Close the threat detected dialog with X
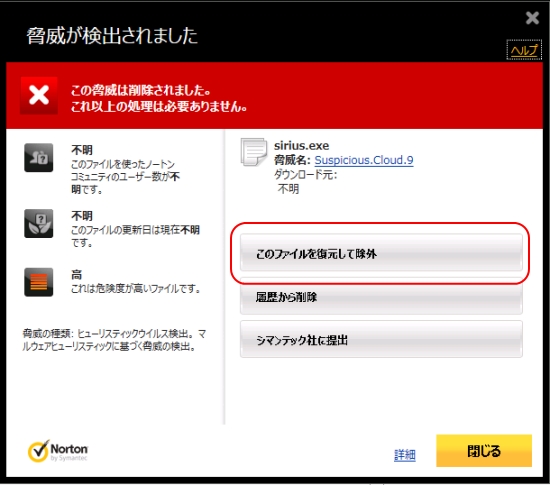The image size is (550, 485). [x=532, y=18]
